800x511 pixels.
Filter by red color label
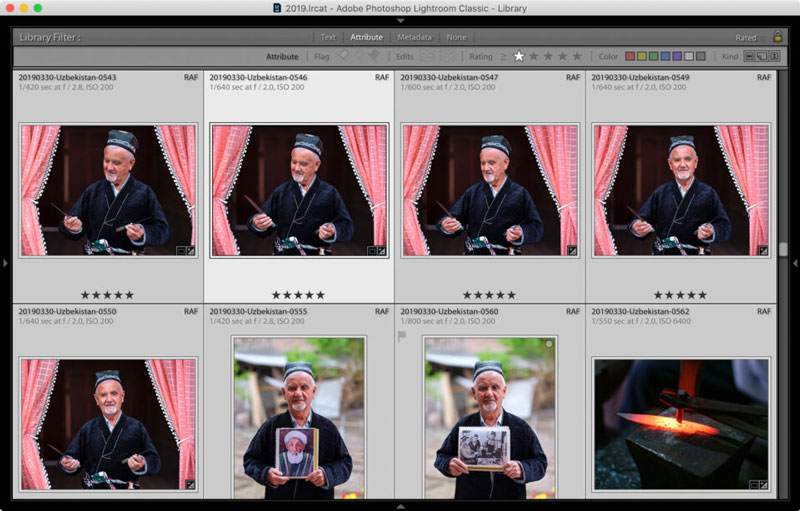coord(630,57)
